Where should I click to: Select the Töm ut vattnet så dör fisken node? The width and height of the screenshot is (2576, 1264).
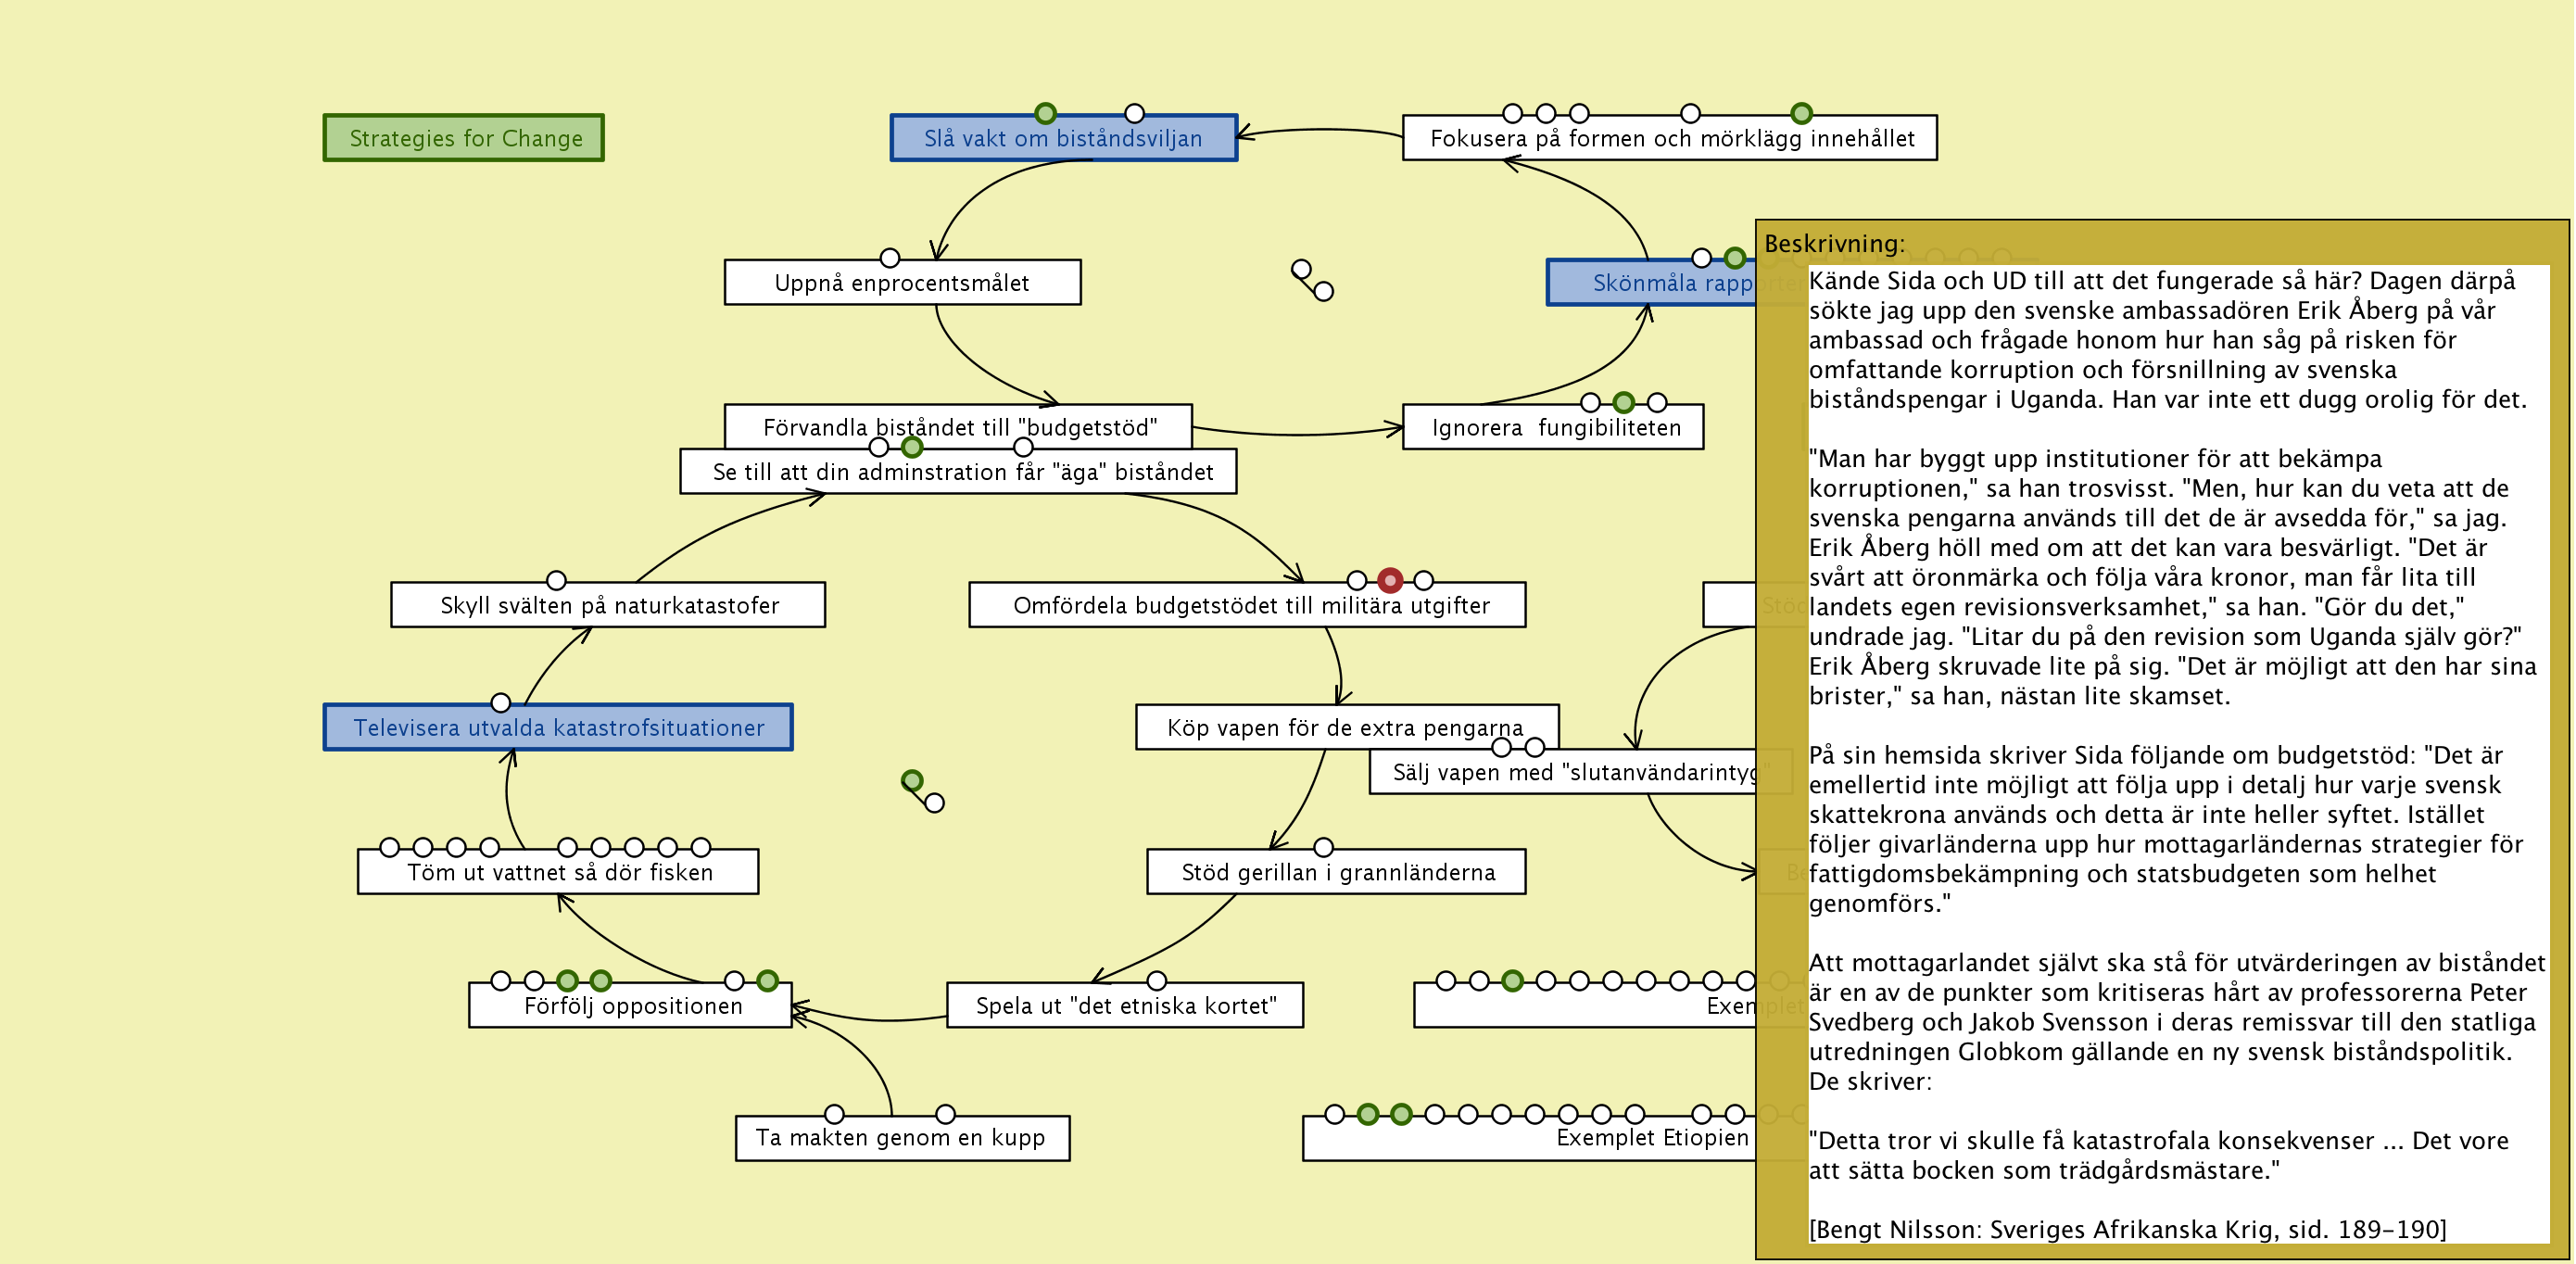tap(558, 873)
